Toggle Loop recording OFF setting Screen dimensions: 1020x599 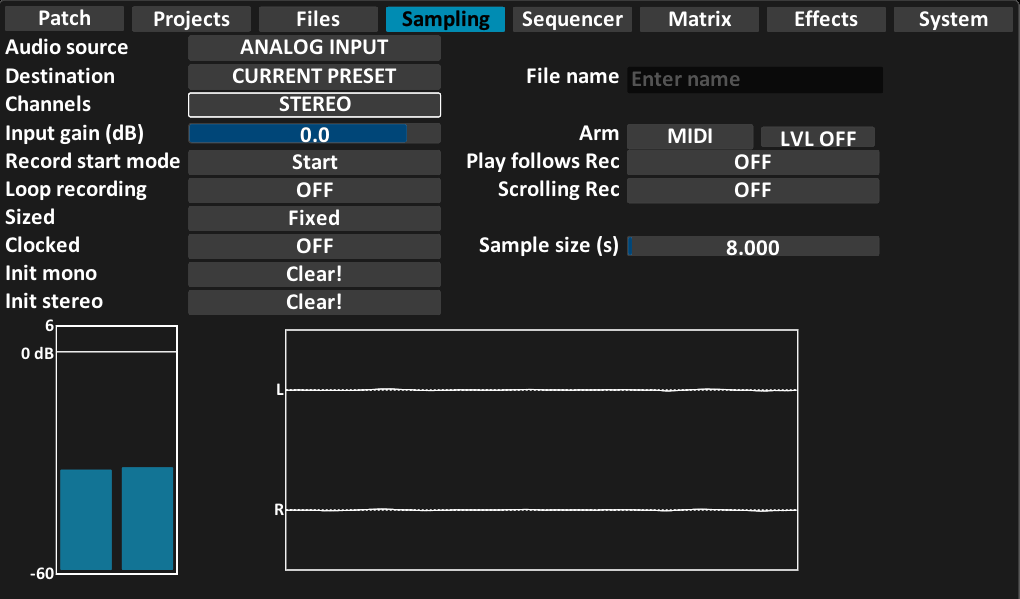click(314, 190)
